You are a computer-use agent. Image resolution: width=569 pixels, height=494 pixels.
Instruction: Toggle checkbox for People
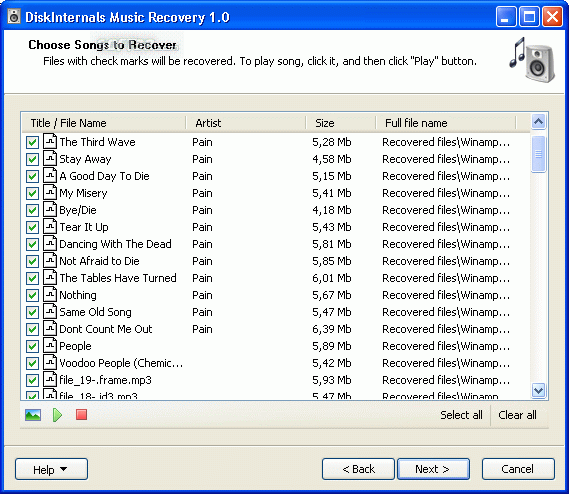tap(32, 346)
